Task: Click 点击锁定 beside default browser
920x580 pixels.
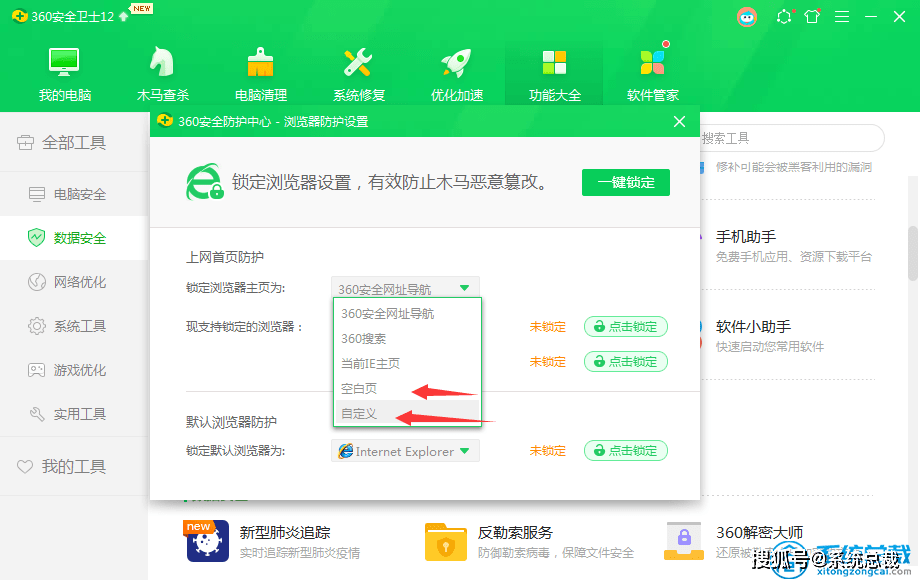Action: coord(626,450)
